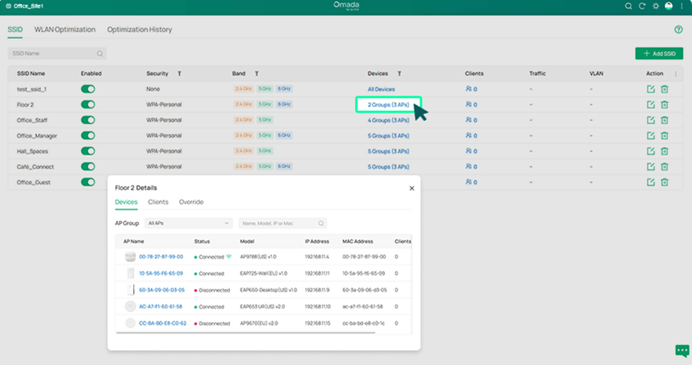Select Devices tab in Floor 2 Details

click(126, 202)
